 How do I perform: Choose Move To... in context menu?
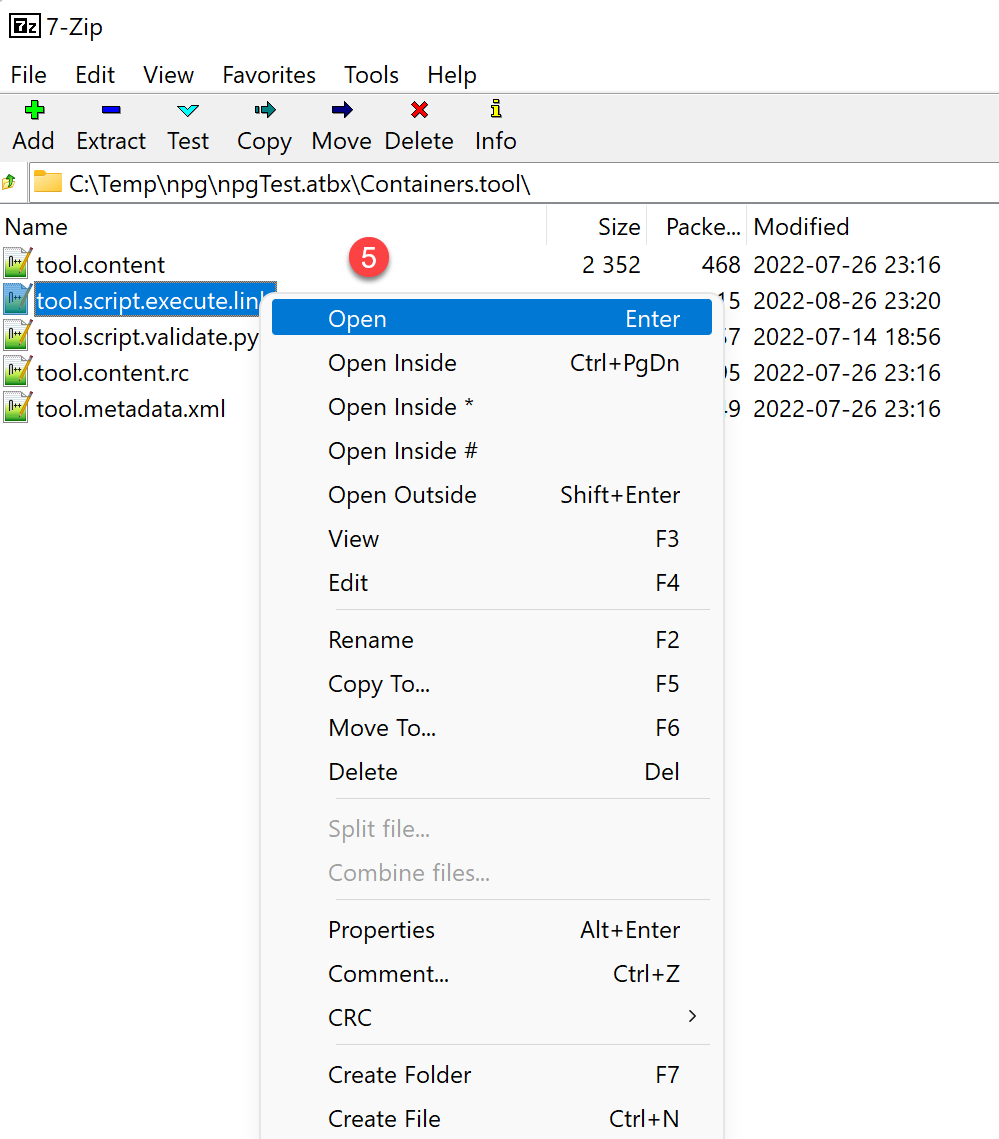tap(492, 728)
